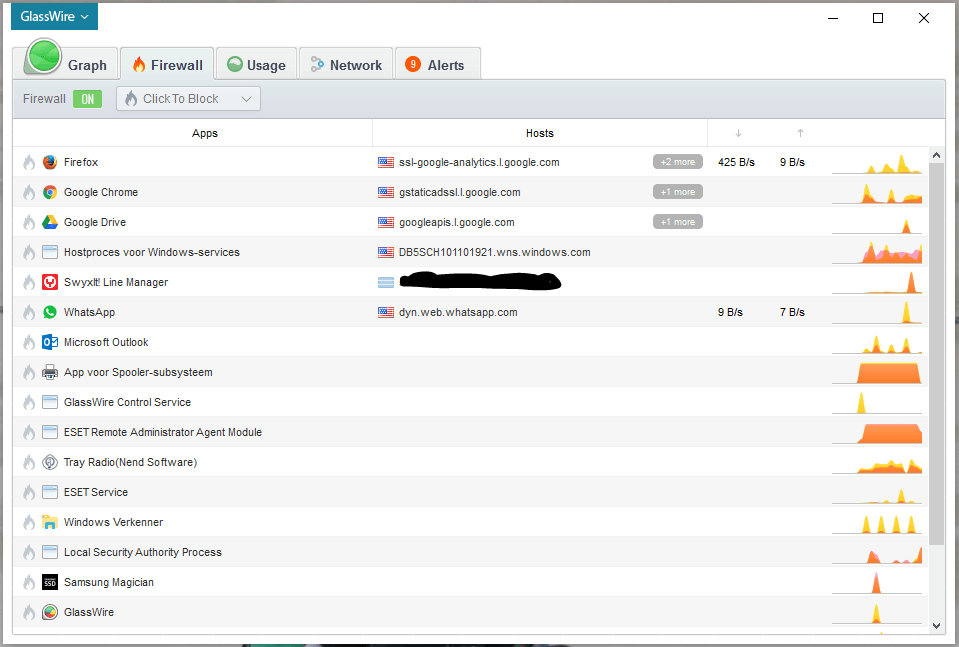Click the US flag beside ssl-google-analytics host
The image size is (959, 647).
pyautogui.click(x=386, y=162)
